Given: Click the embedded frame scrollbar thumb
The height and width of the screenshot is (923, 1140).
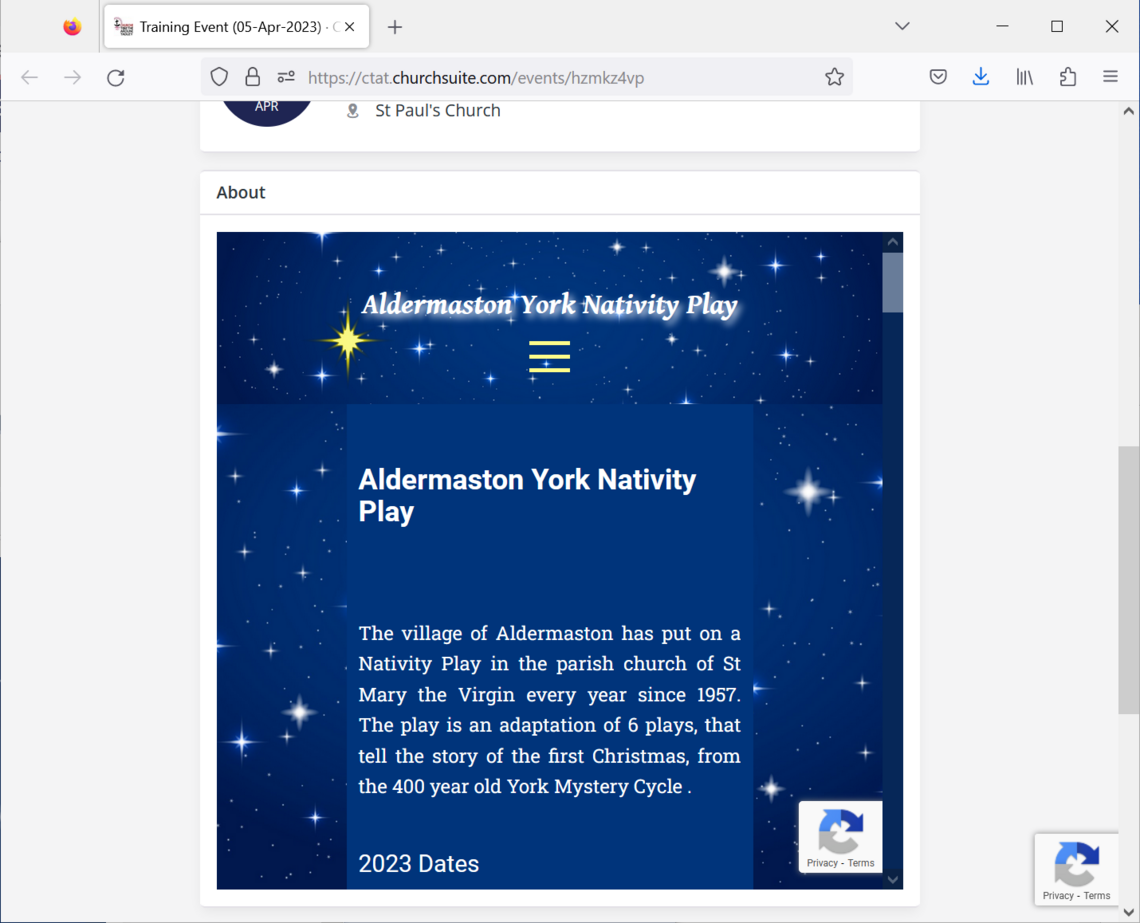Looking at the screenshot, I should click(x=893, y=282).
